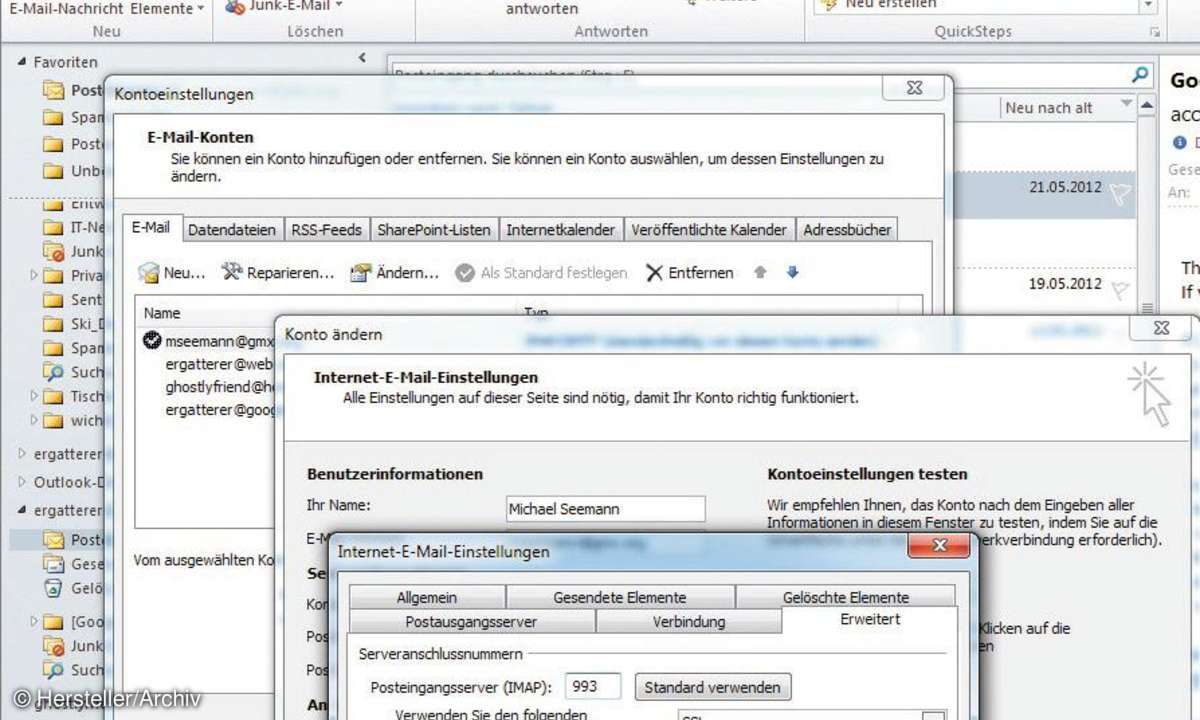
Task: Open the Such search folder below Spam
Action: 74,372
